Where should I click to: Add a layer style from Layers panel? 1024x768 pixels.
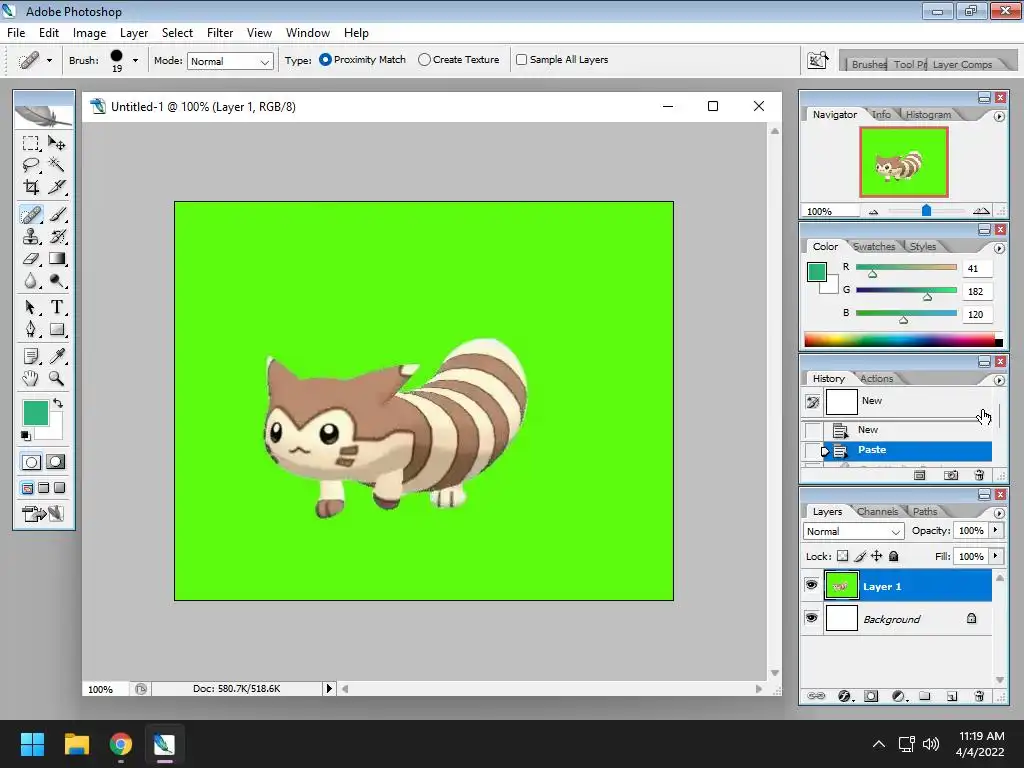(844, 696)
